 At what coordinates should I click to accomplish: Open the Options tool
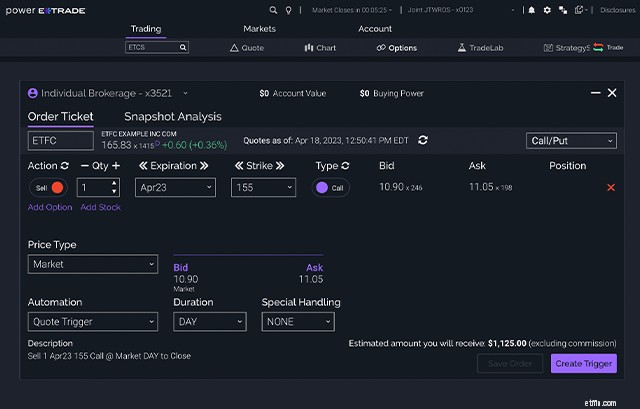pyautogui.click(x=397, y=48)
